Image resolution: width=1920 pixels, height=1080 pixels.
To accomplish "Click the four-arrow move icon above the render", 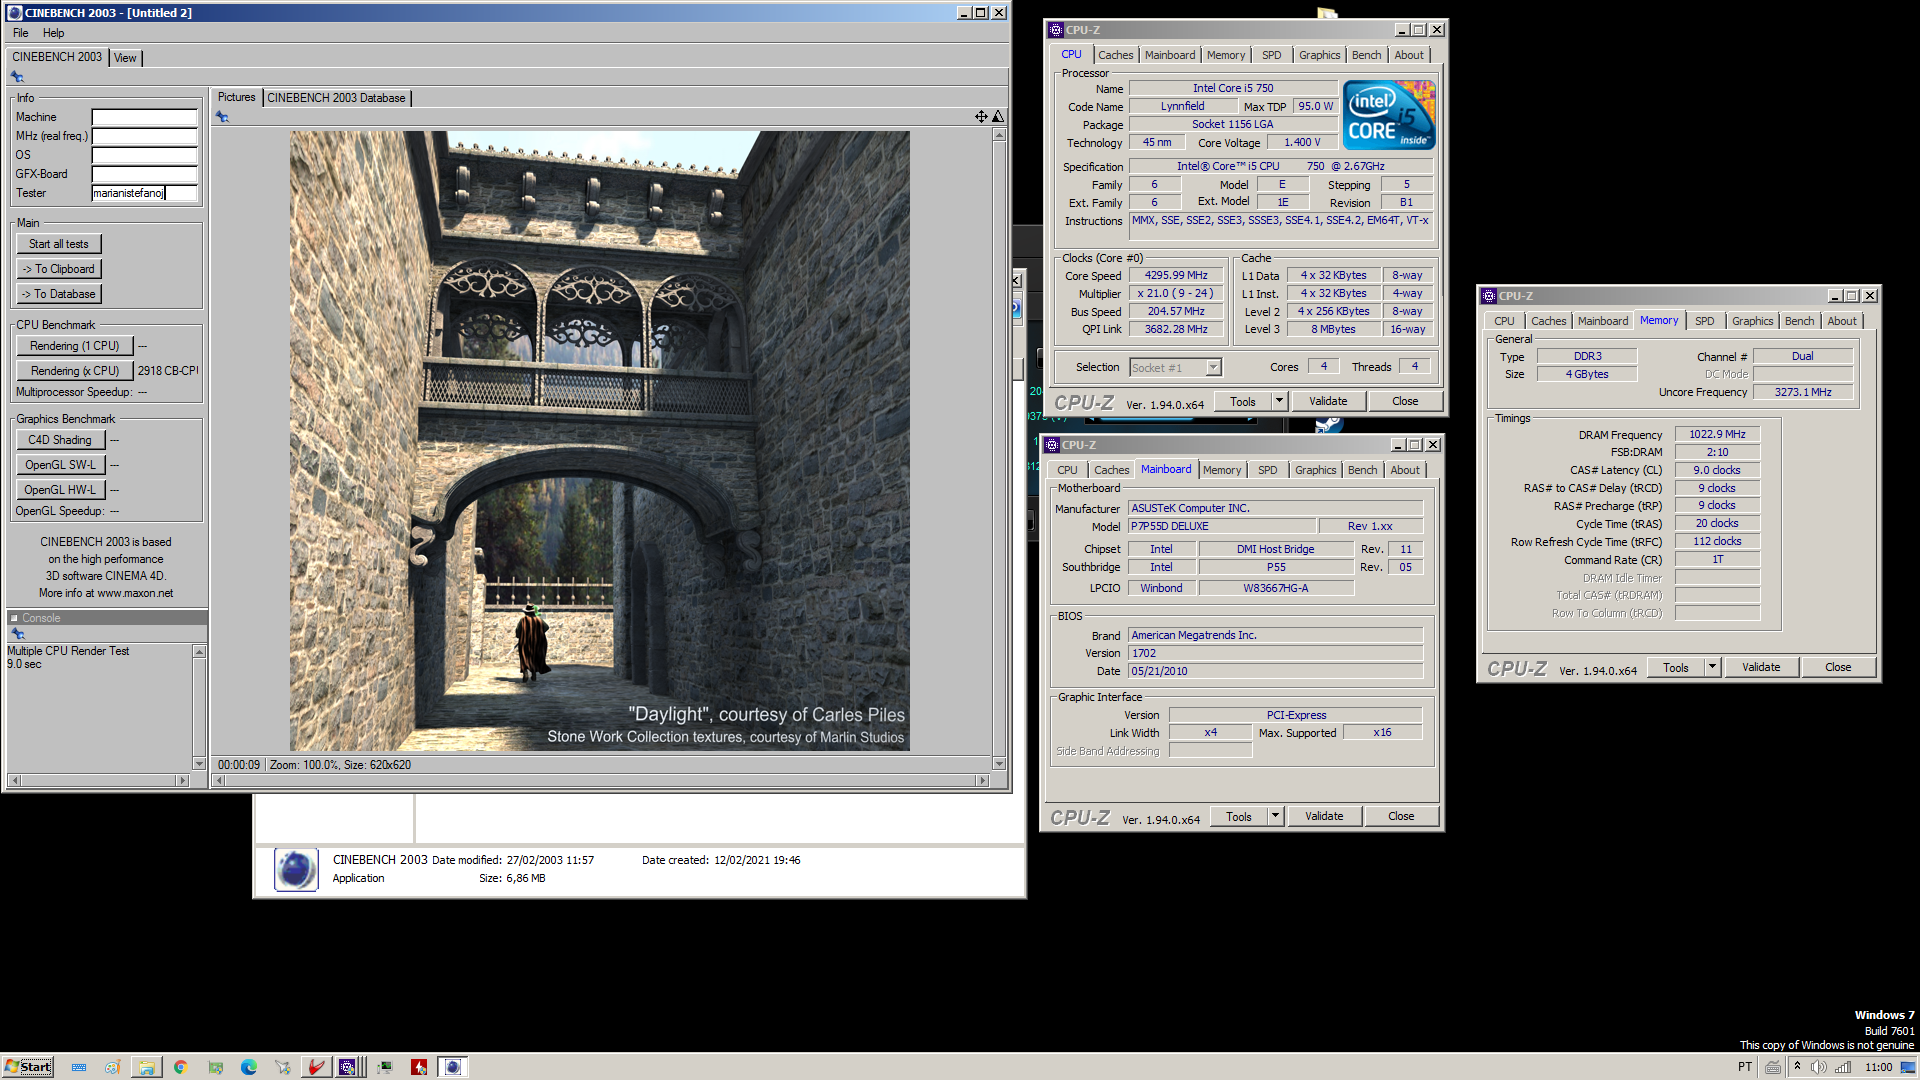I will (x=981, y=117).
